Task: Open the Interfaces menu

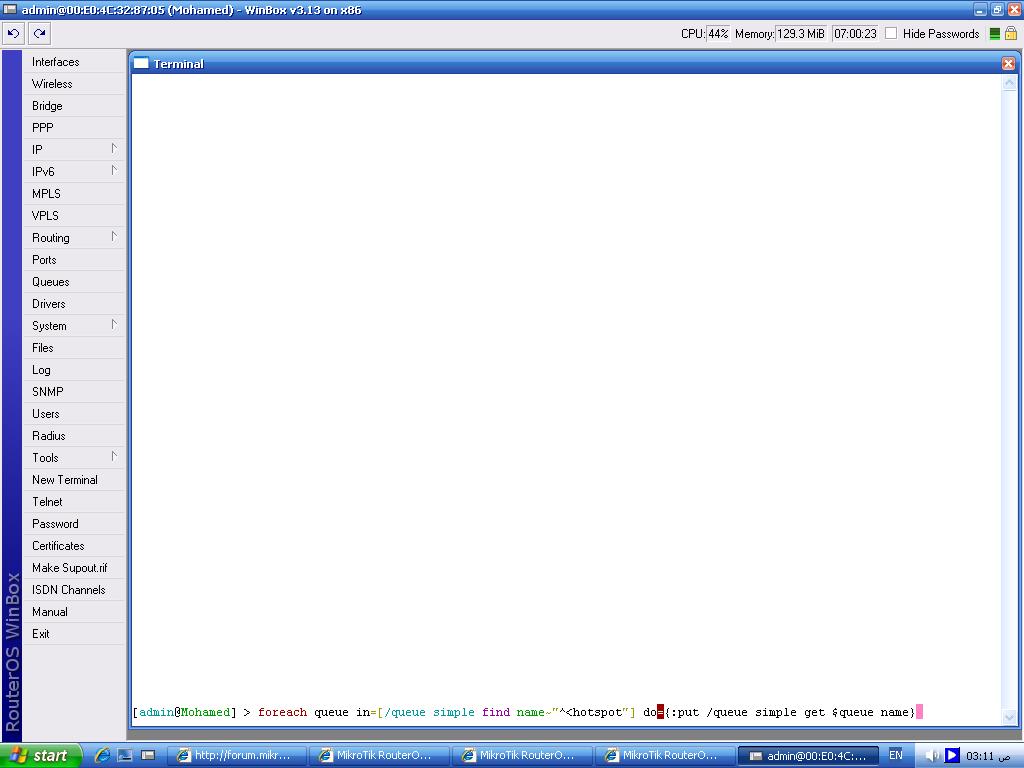Action: pyautogui.click(x=74, y=62)
